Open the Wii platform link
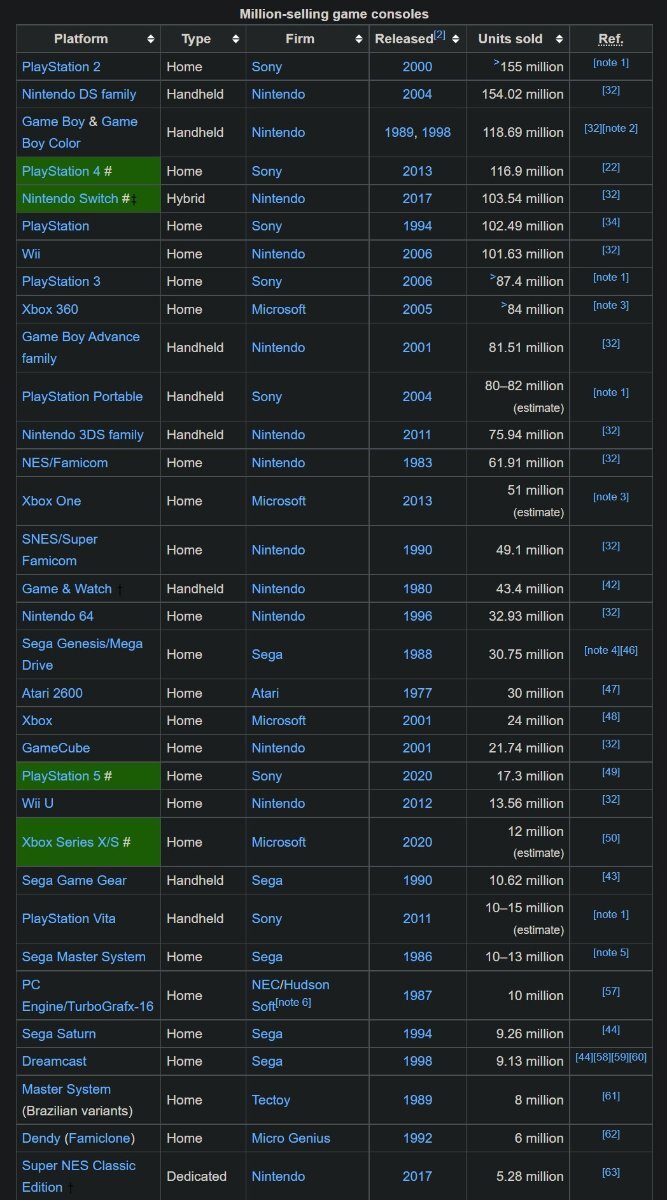The height and width of the screenshot is (1200, 667). click(31, 254)
